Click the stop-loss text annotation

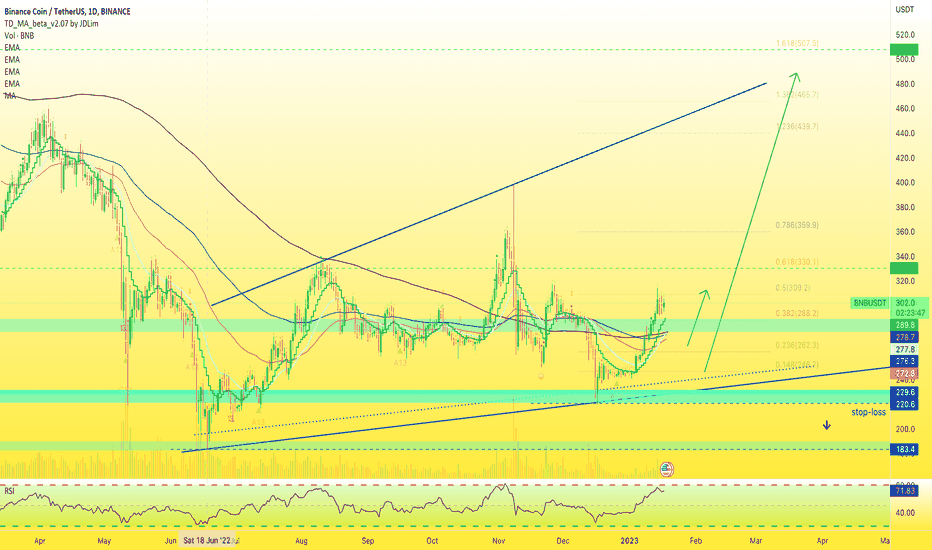[868, 412]
